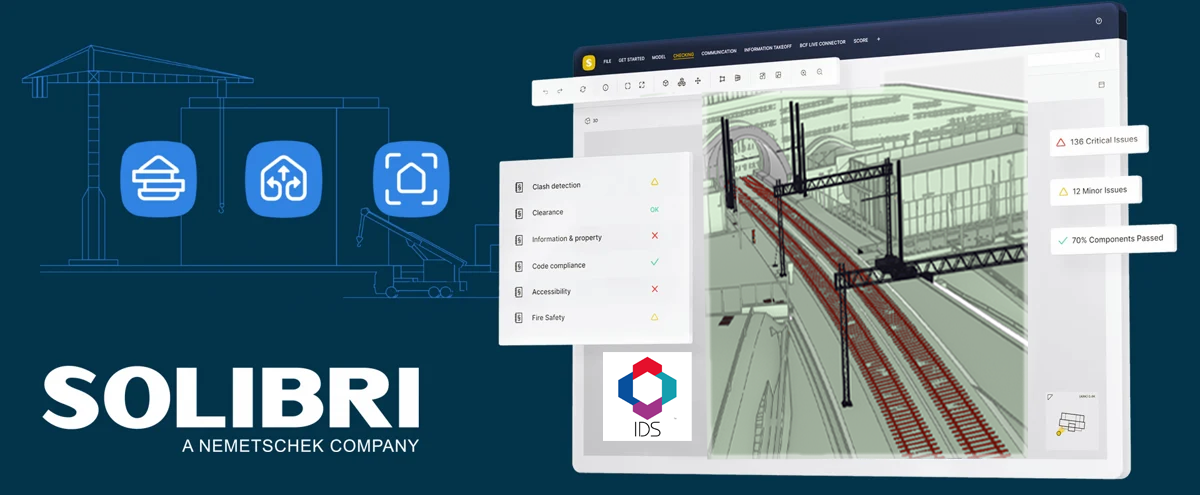Click the 3D cube view icon
Screen dimensions: 1200x495
[x=666, y=83]
